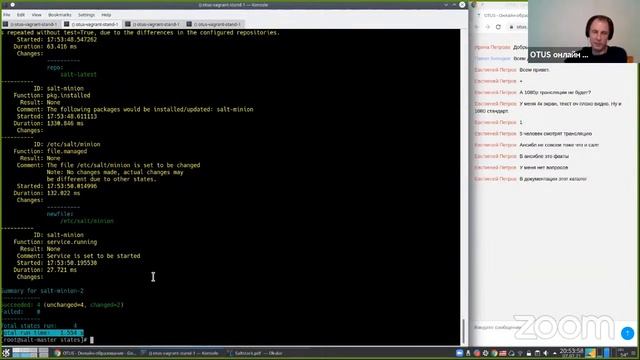This screenshot has width=640, height=360.
Task: Open the clipboard tray icon
Action: pyautogui.click(x=537, y=353)
